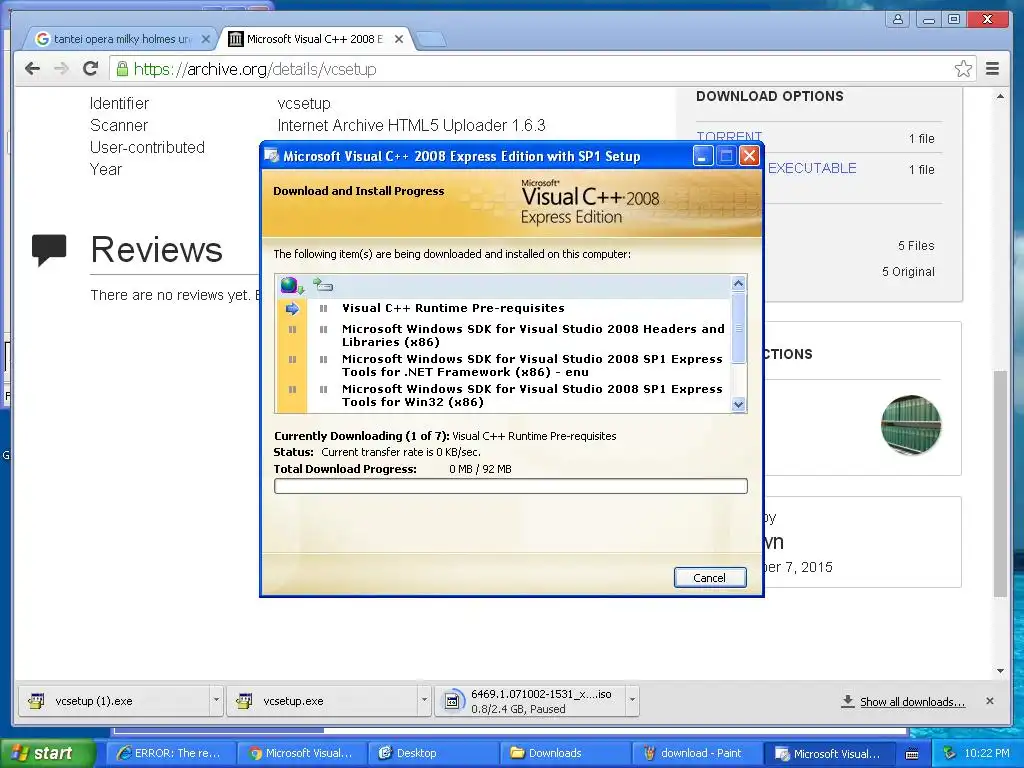Select SDK Express Tools for .NET Framework item
The height and width of the screenshot is (768, 1024).
(532, 365)
